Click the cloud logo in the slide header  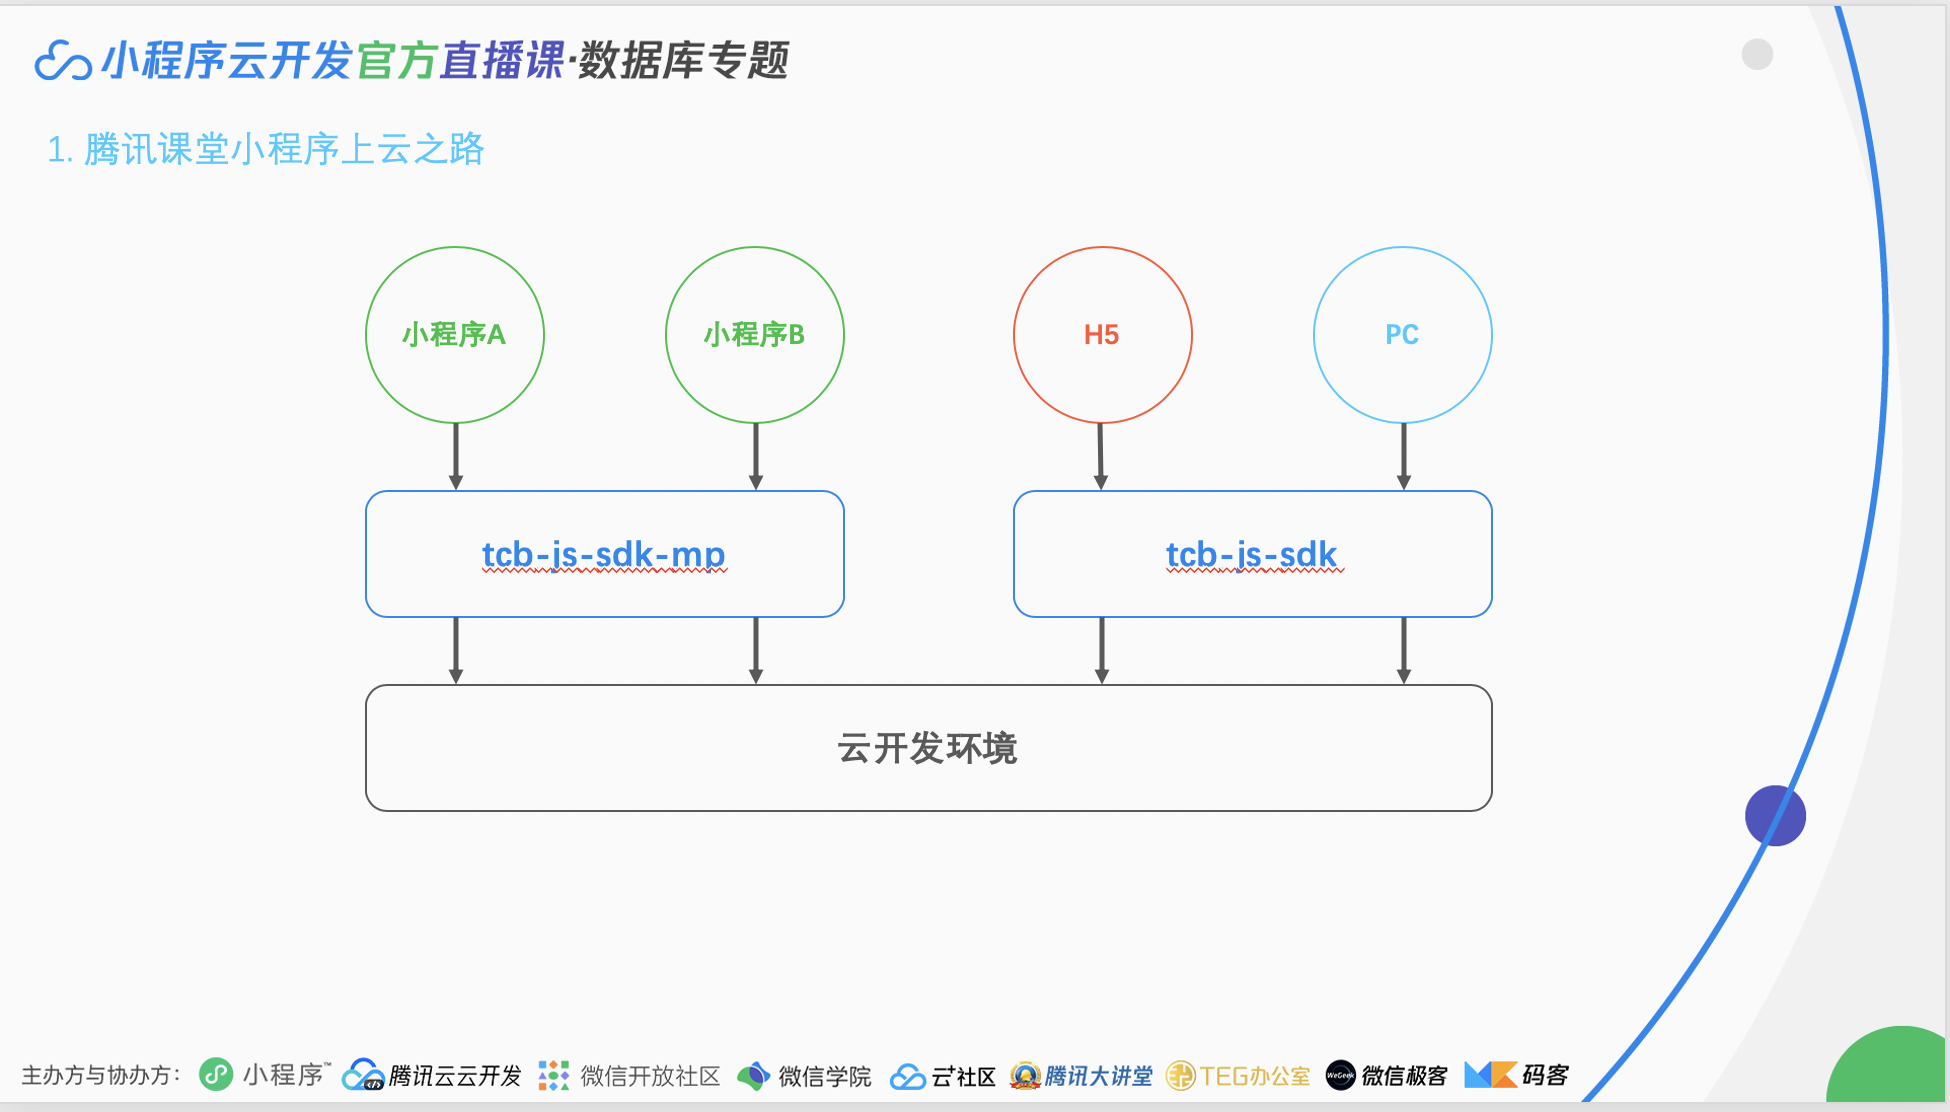coord(62,62)
